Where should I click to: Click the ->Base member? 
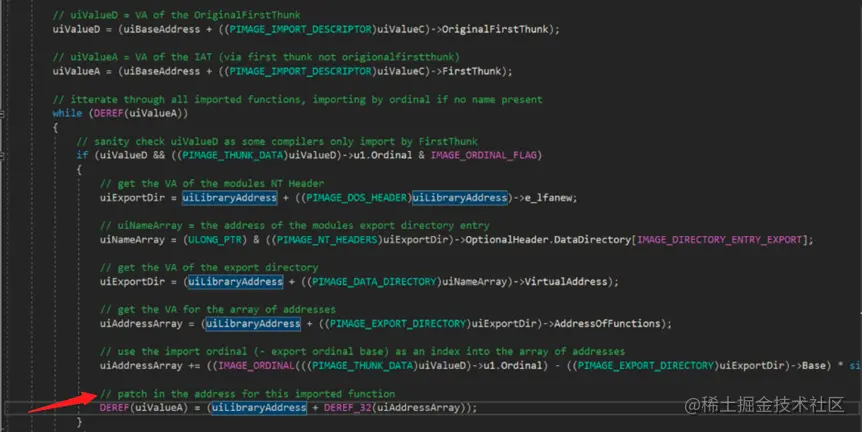coord(808,365)
